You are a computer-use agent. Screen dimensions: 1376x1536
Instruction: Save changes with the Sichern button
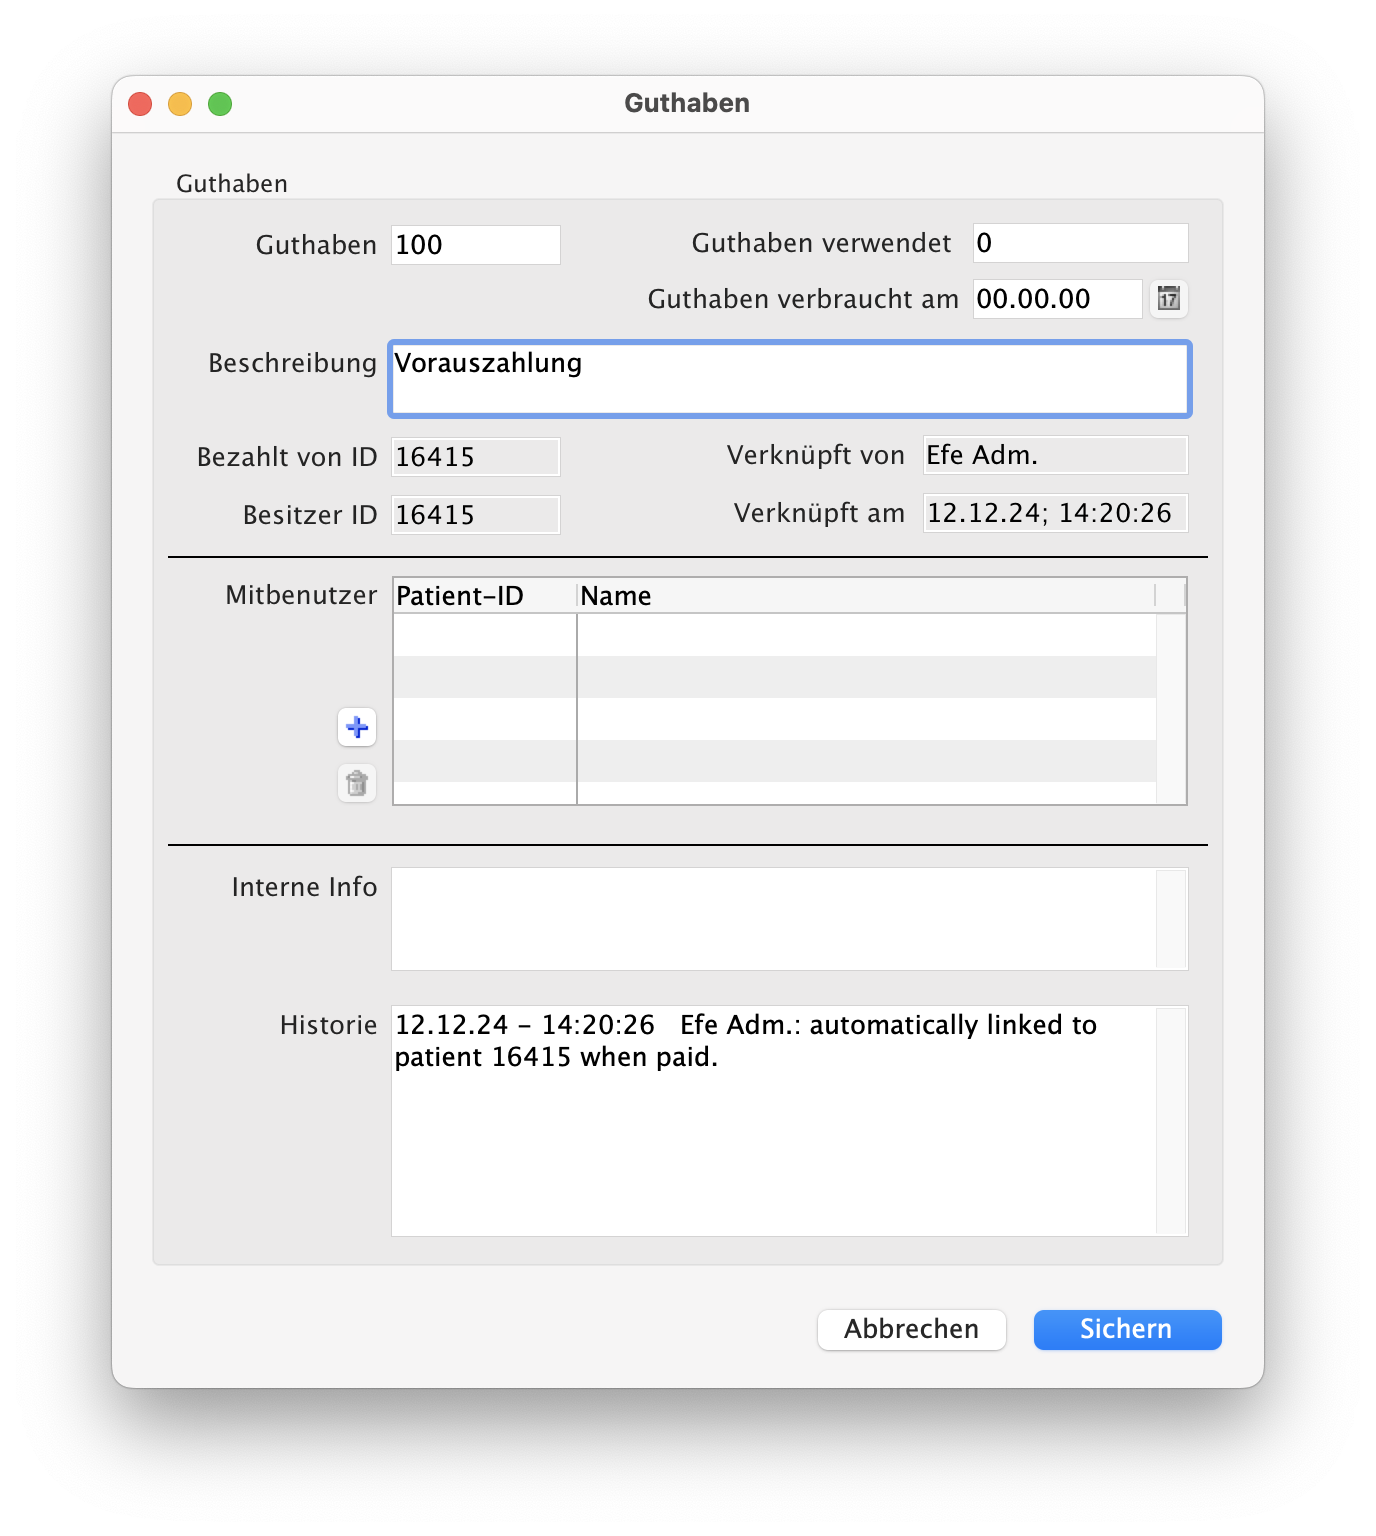pyautogui.click(x=1127, y=1329)
